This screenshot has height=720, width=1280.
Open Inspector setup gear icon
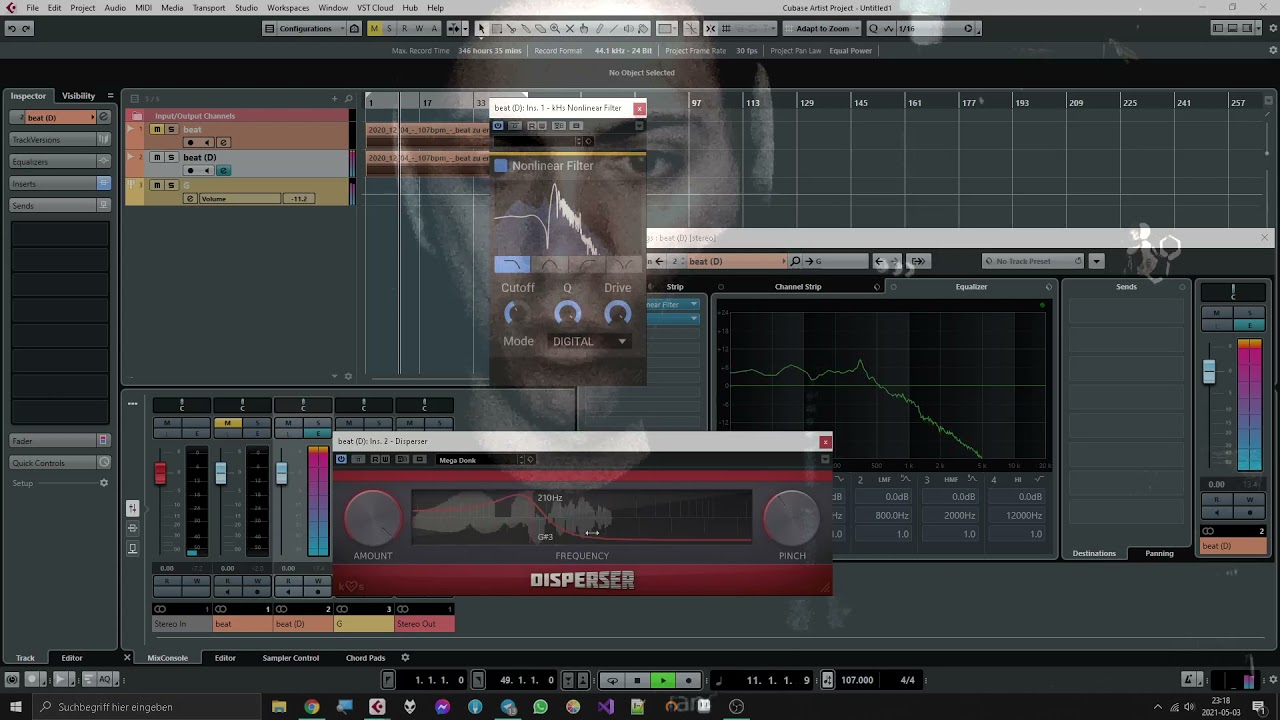point(103,483)
